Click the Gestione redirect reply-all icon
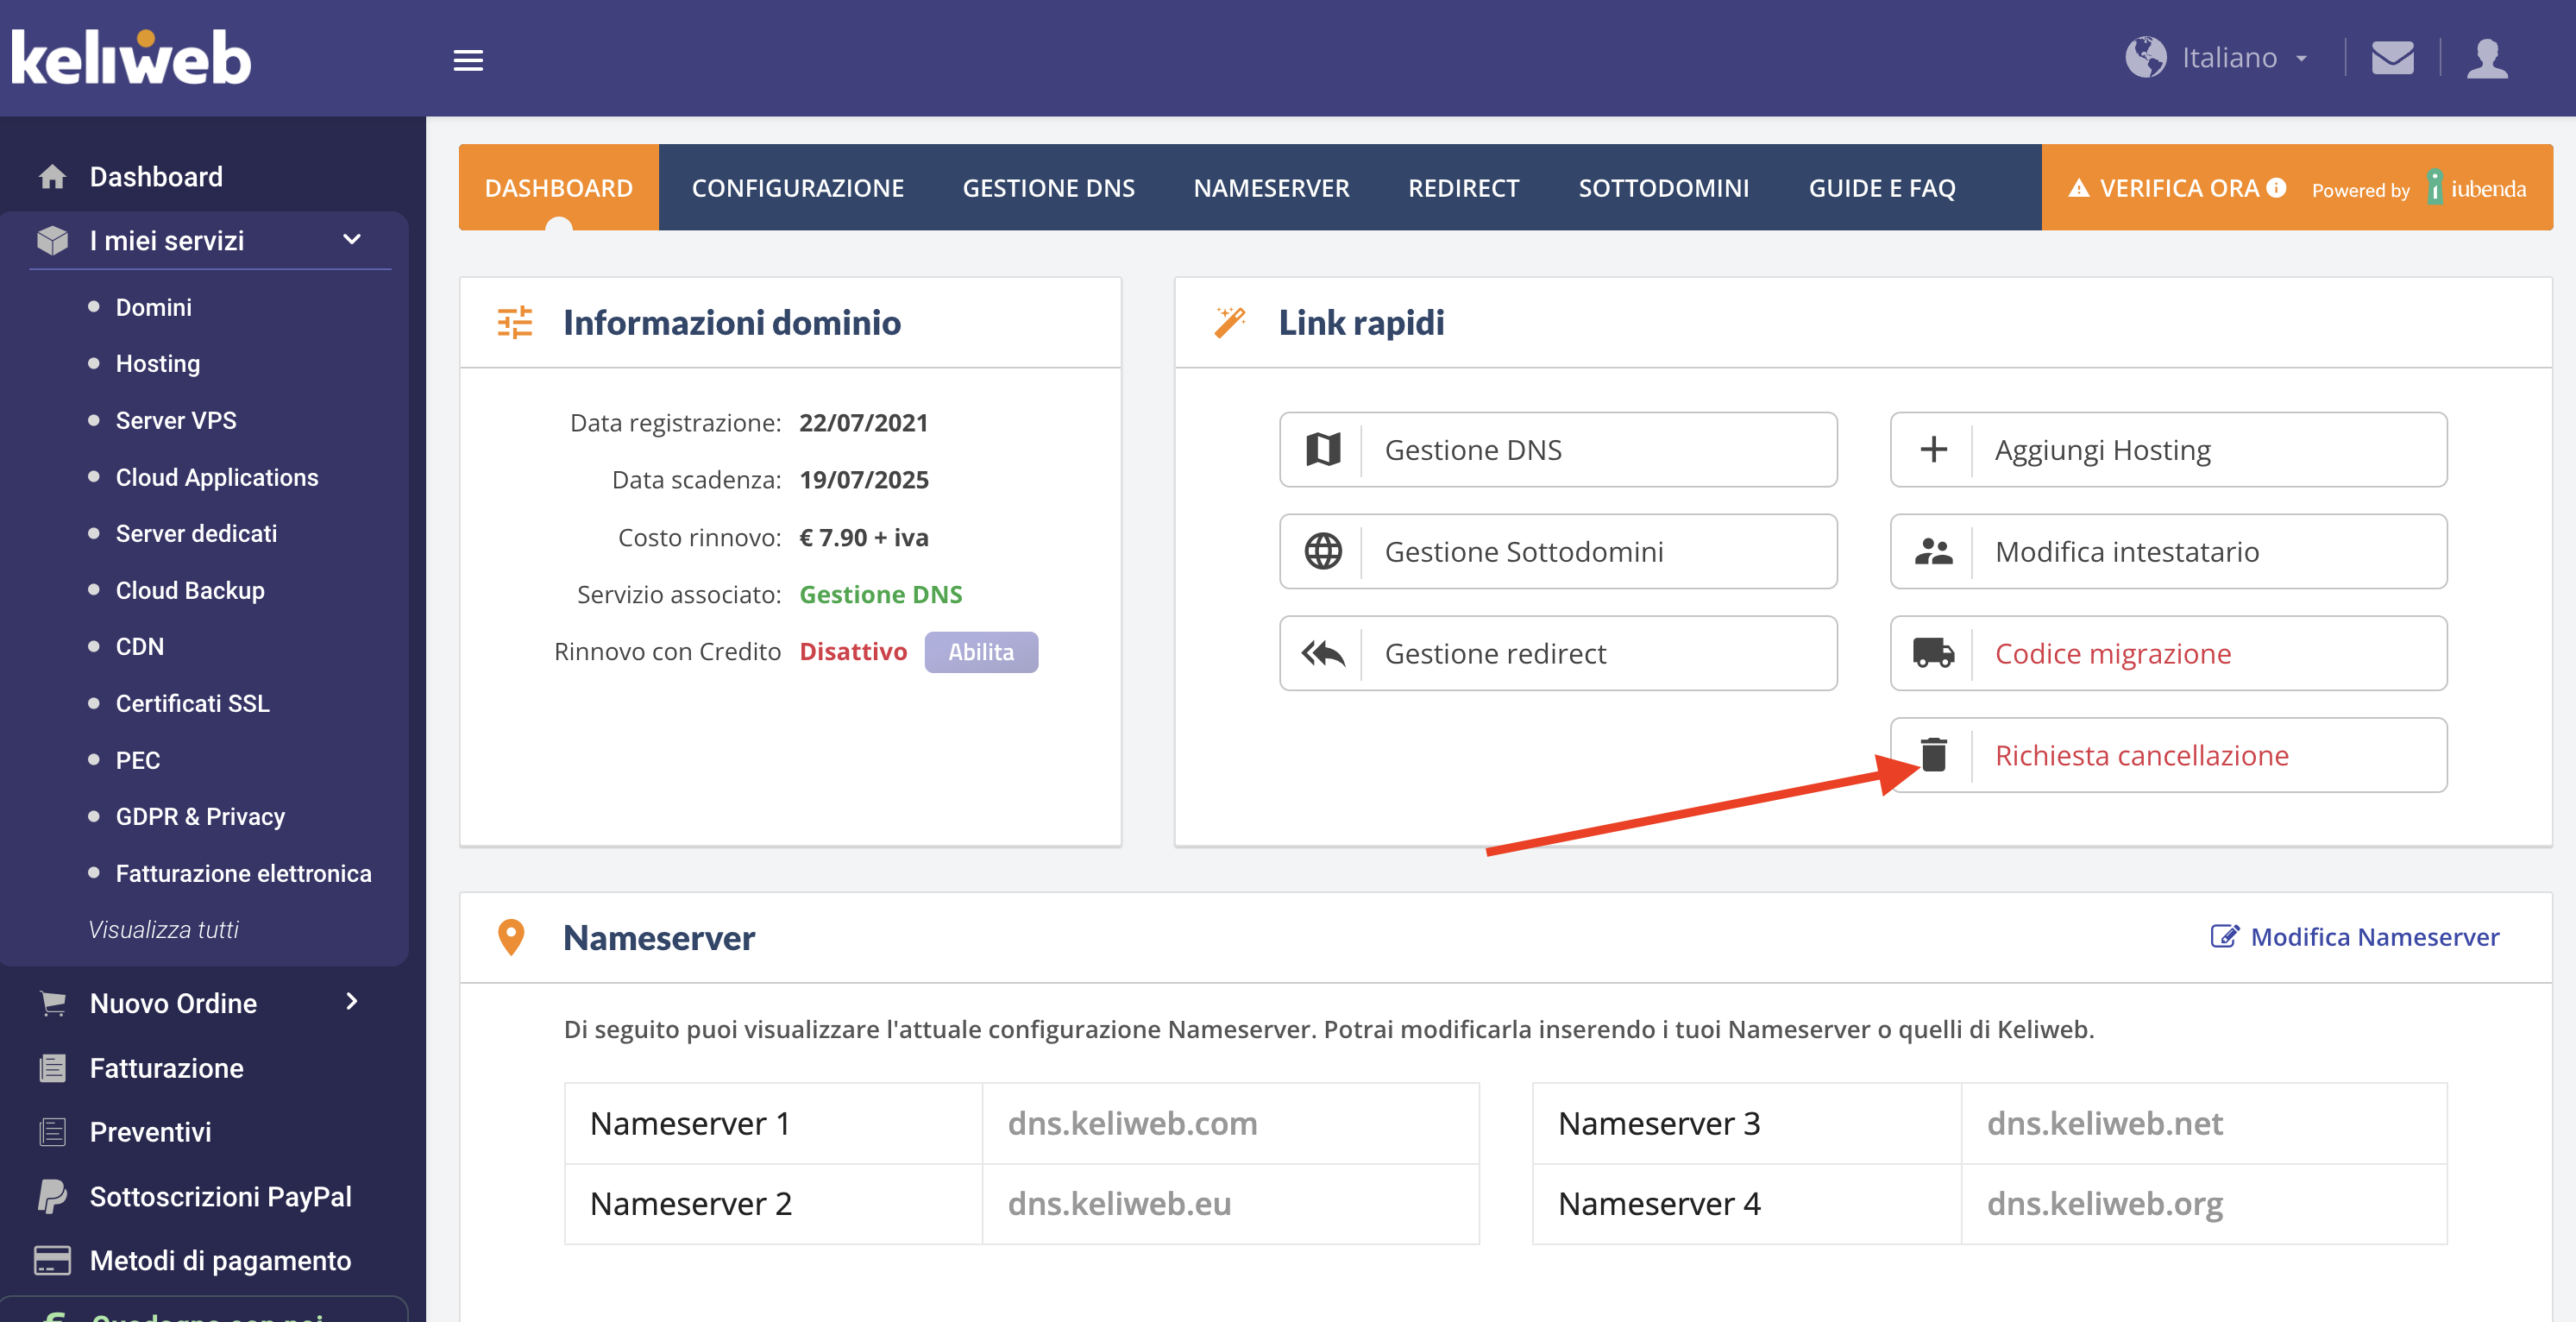2576x1322 pixels. click(x=1322, y=654)
